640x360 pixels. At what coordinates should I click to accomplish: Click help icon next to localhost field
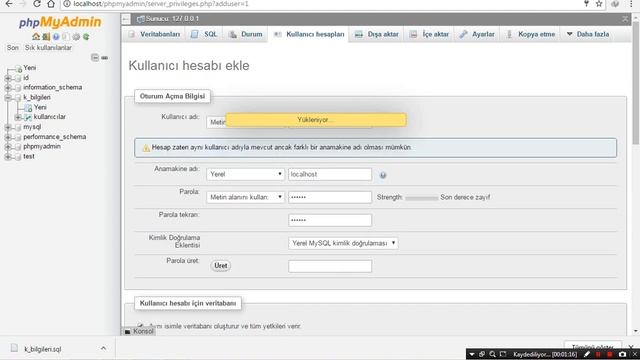(383, 175)
